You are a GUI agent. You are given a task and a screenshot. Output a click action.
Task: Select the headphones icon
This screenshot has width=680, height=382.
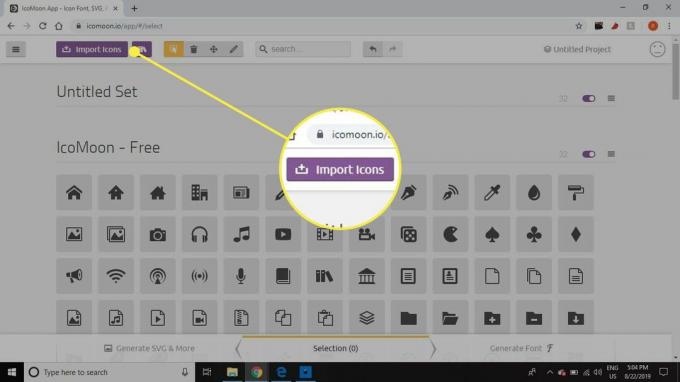[x=199, y=235]
